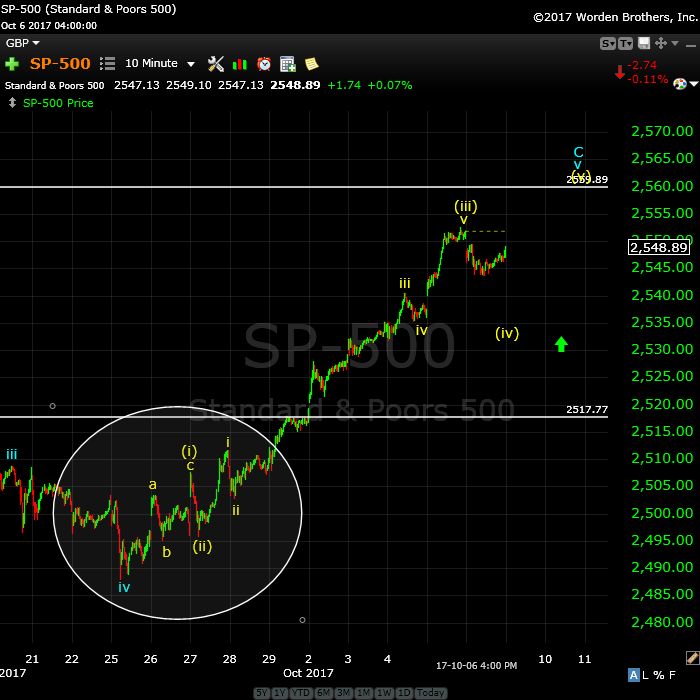700x700 pixels.
Task: Click the Standard & Poors 500 name text
Action: [x=54, y=85]
